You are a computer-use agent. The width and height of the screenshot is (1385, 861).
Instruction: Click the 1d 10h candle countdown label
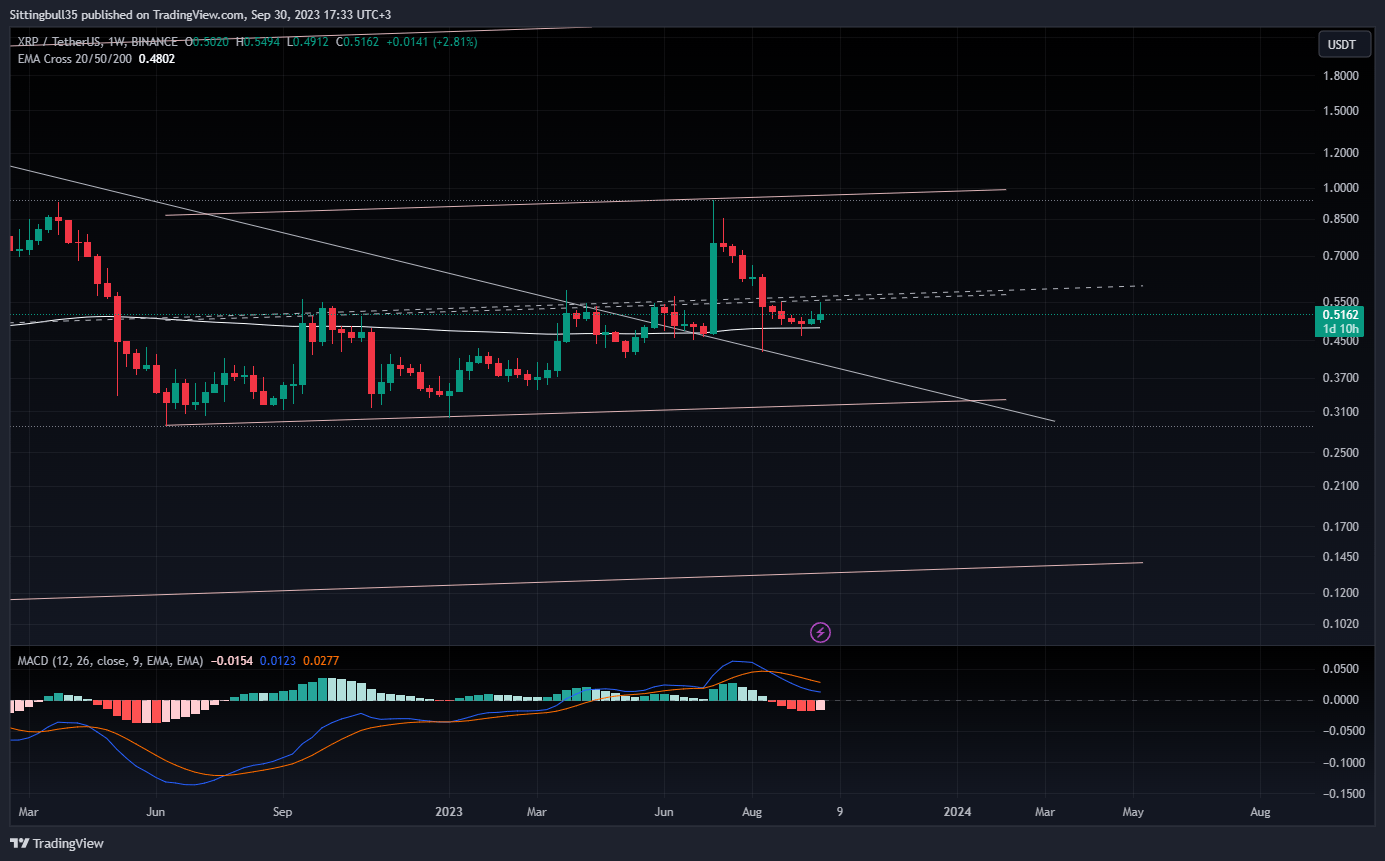1342,327
